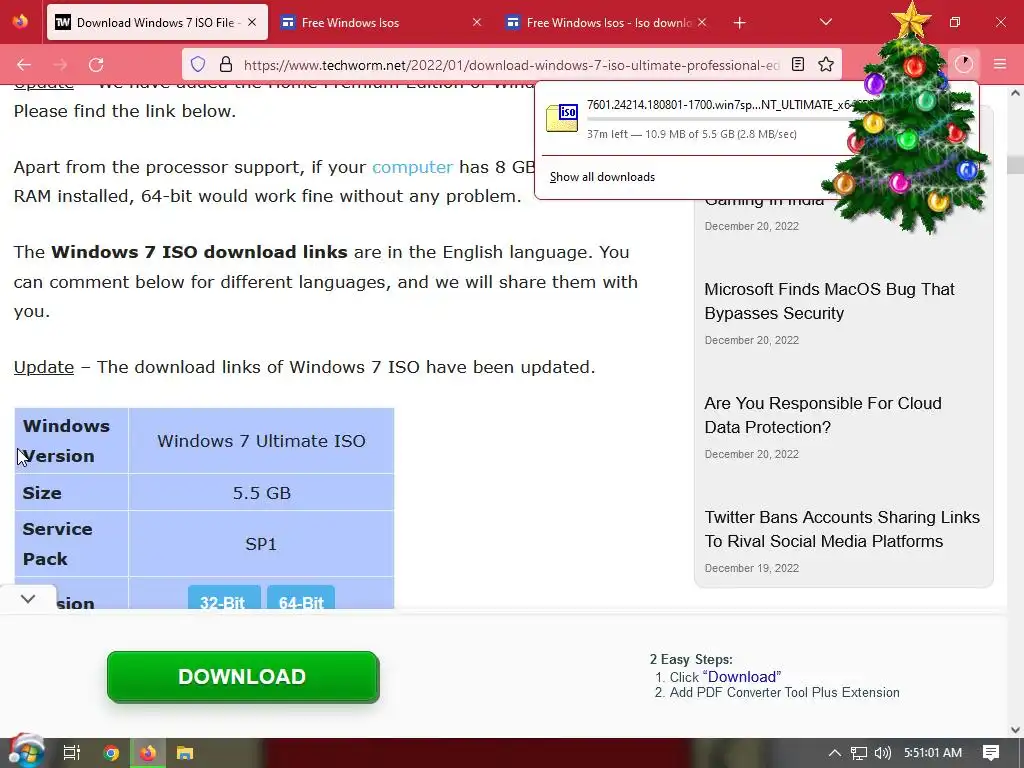Switch to the Free Windows Isos tab
1024x768 pixels.
click(x=381, y=22)
